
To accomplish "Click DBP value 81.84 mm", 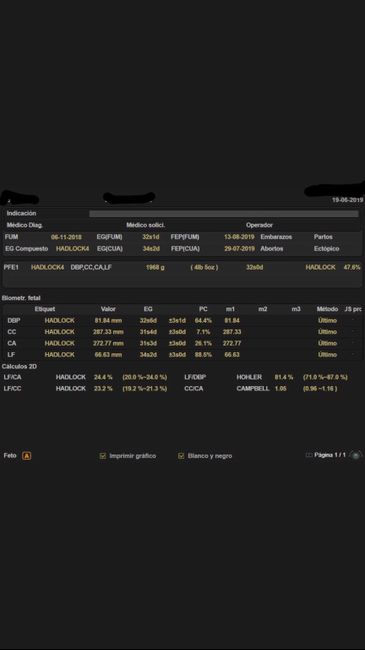I will coord(108,320).
